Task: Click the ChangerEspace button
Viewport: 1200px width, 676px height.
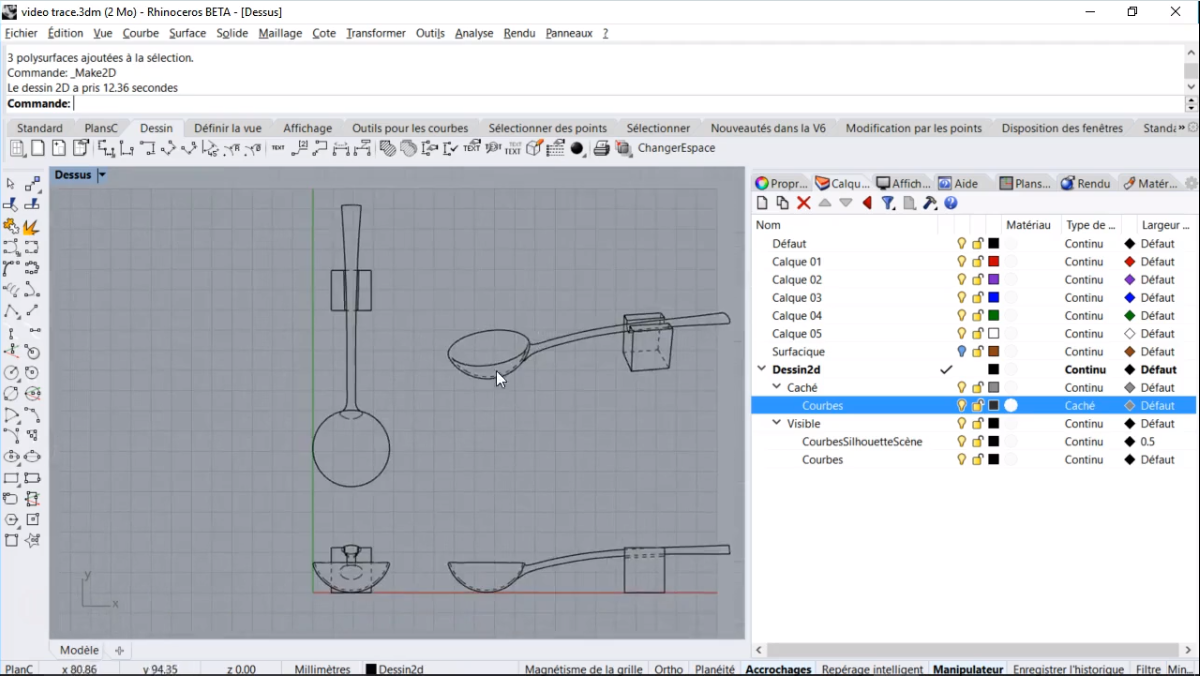Action: point(677,148)
